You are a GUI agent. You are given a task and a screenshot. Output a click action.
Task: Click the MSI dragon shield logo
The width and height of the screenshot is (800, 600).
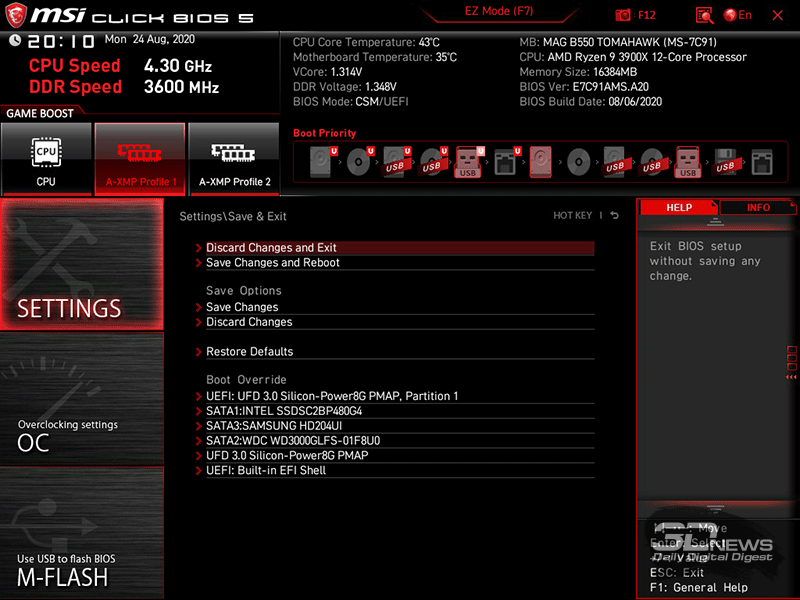[x=16, y=15]
